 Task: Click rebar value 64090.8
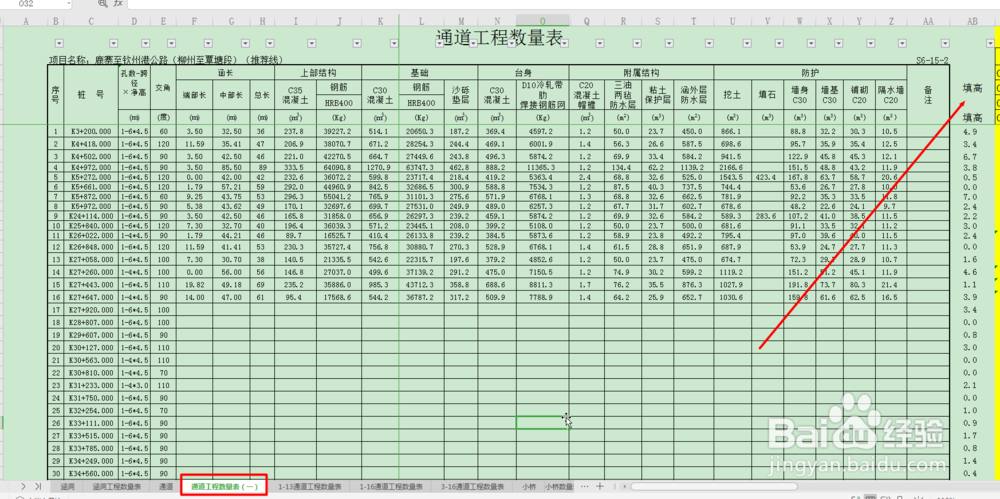[x=338, y=167]
